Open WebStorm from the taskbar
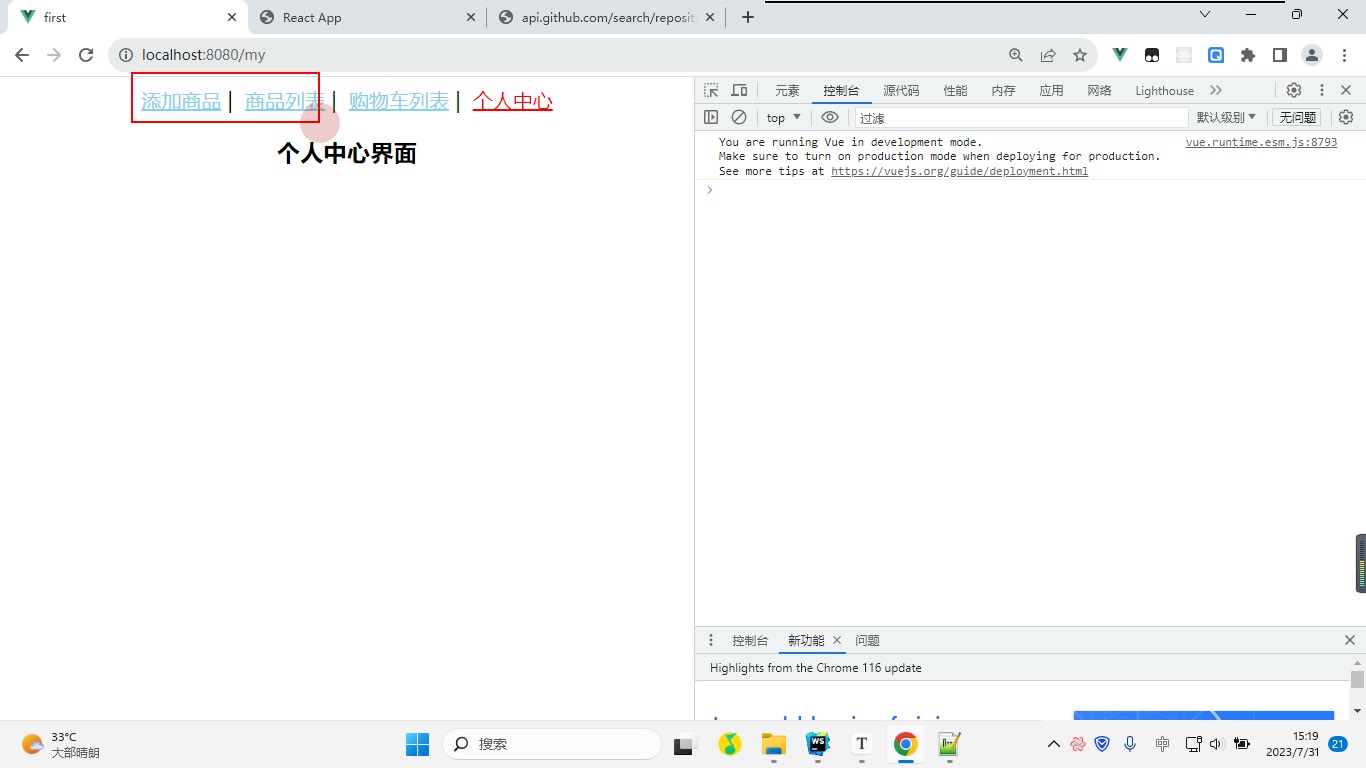This screenshot has height=768, width=1366. point(818,744)
